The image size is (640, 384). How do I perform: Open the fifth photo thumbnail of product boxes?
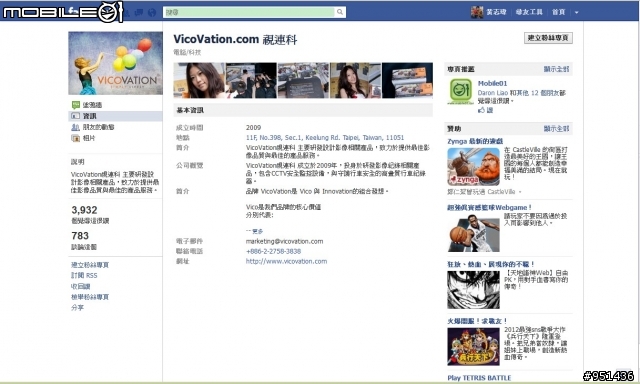point(407,80)
